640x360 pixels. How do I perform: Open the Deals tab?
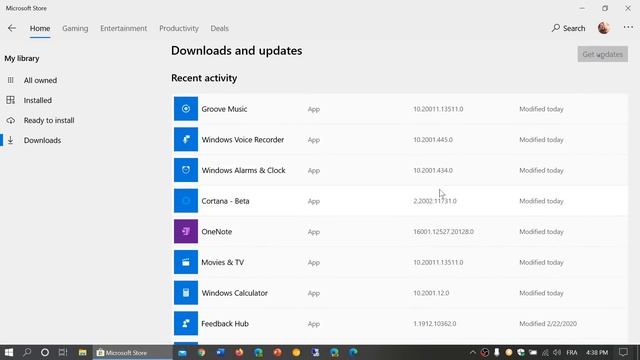tap(220, 28)
